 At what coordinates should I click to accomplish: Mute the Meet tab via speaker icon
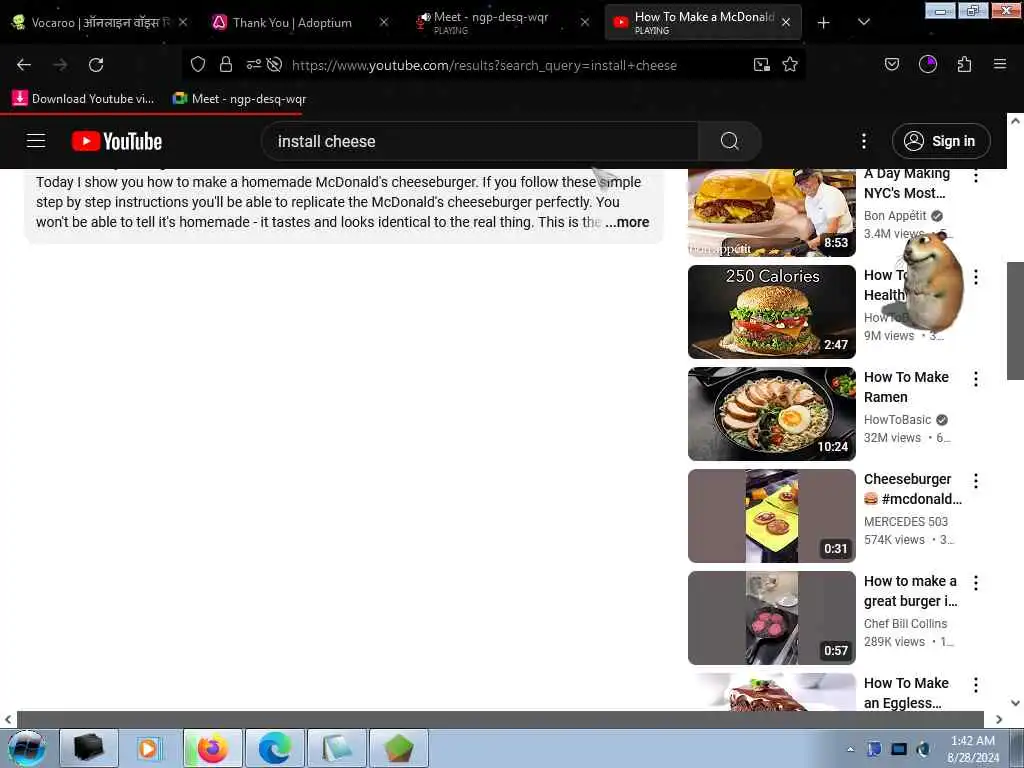tap(424, 18)
